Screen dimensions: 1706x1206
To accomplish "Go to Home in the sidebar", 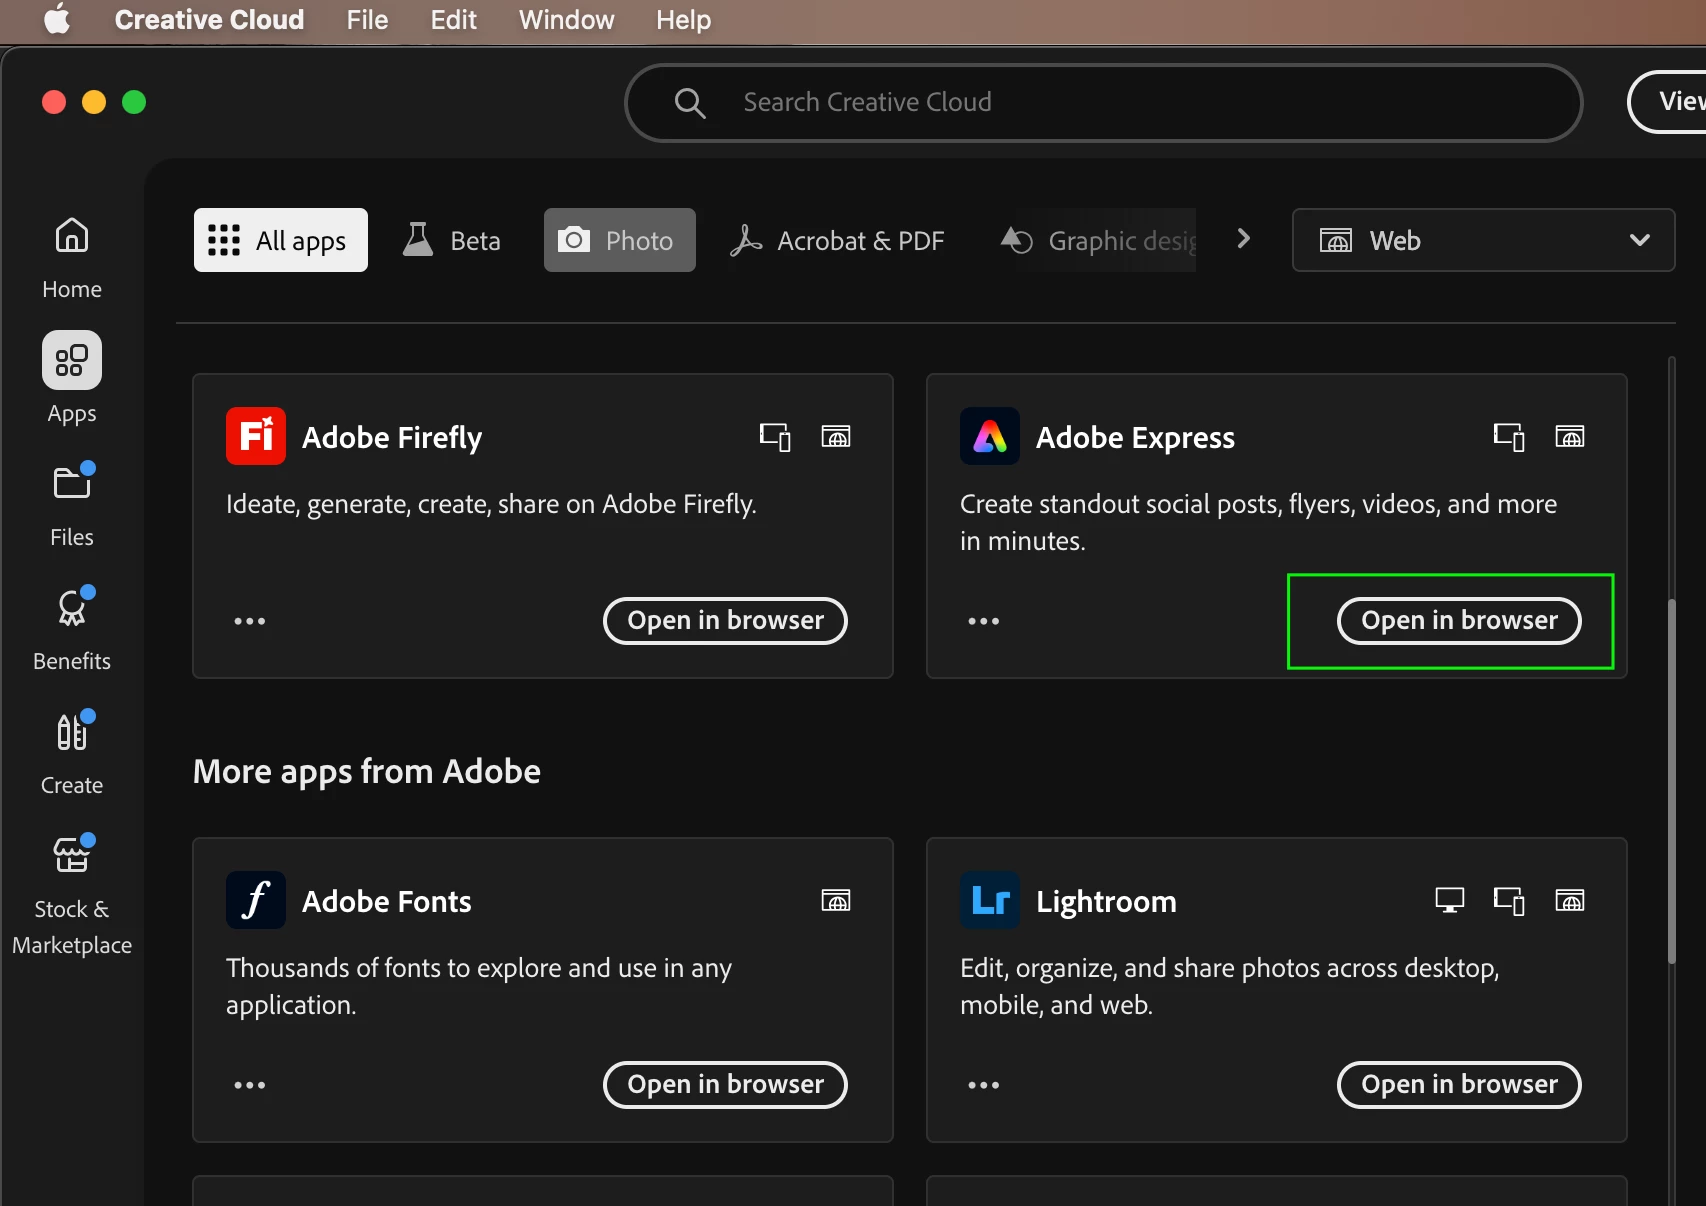I will (72, 258).
